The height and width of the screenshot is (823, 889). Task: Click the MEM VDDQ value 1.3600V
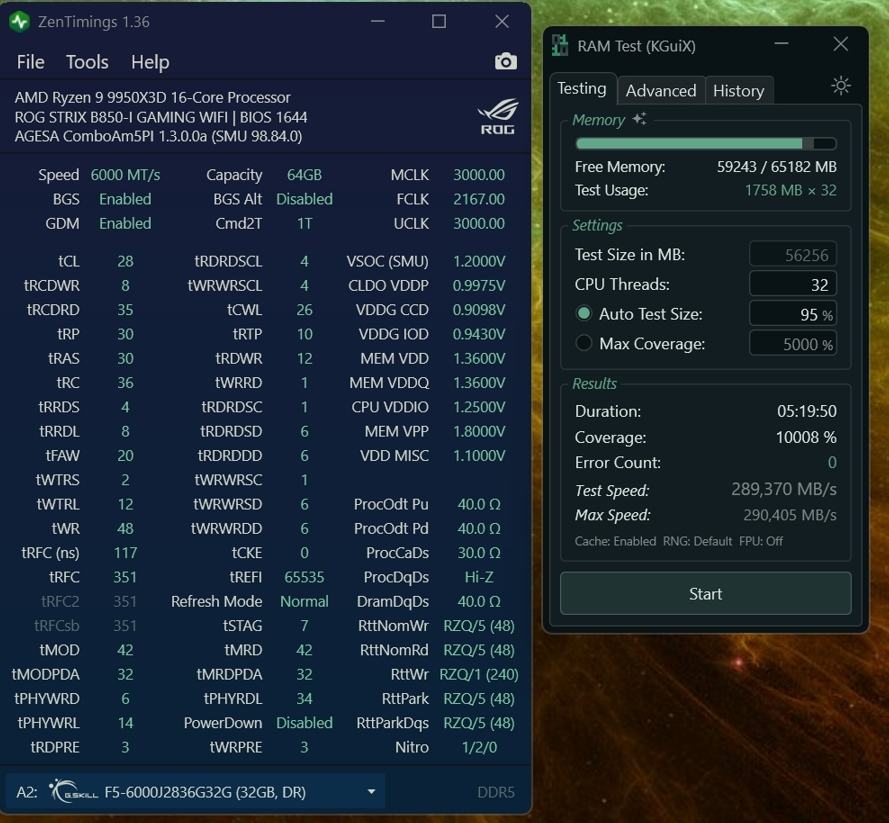pos(479,383)
